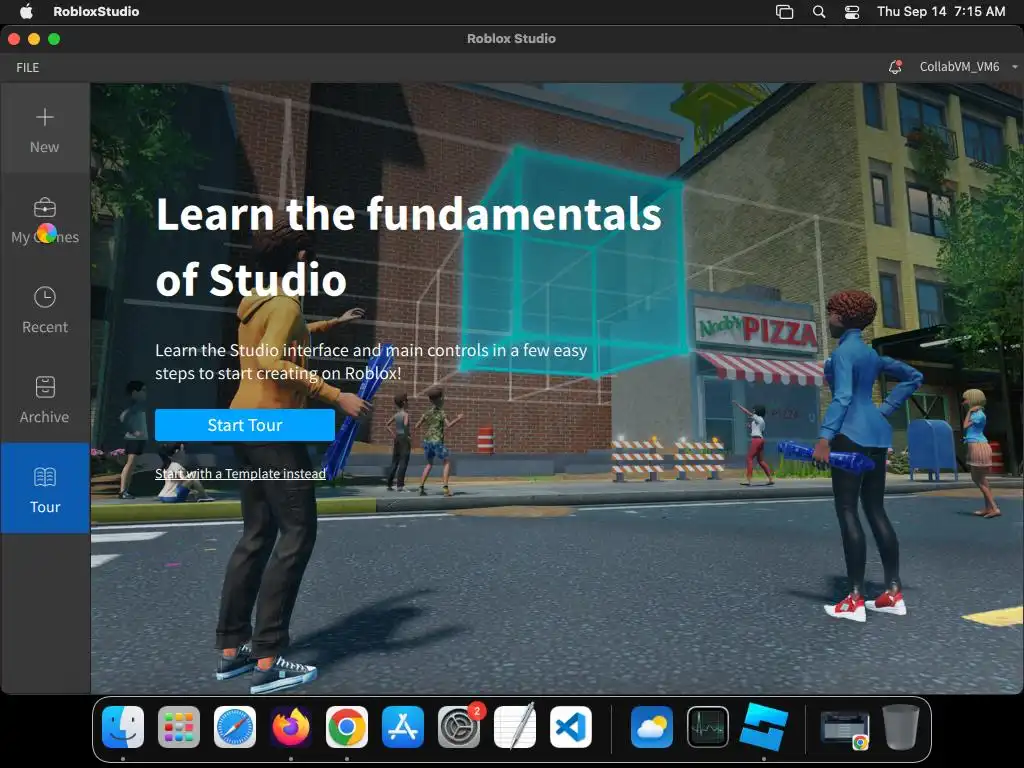Viewport: 1024px width, 768px height.
Task: Open the Trash from the dock
Action: [x=901, y=727]
